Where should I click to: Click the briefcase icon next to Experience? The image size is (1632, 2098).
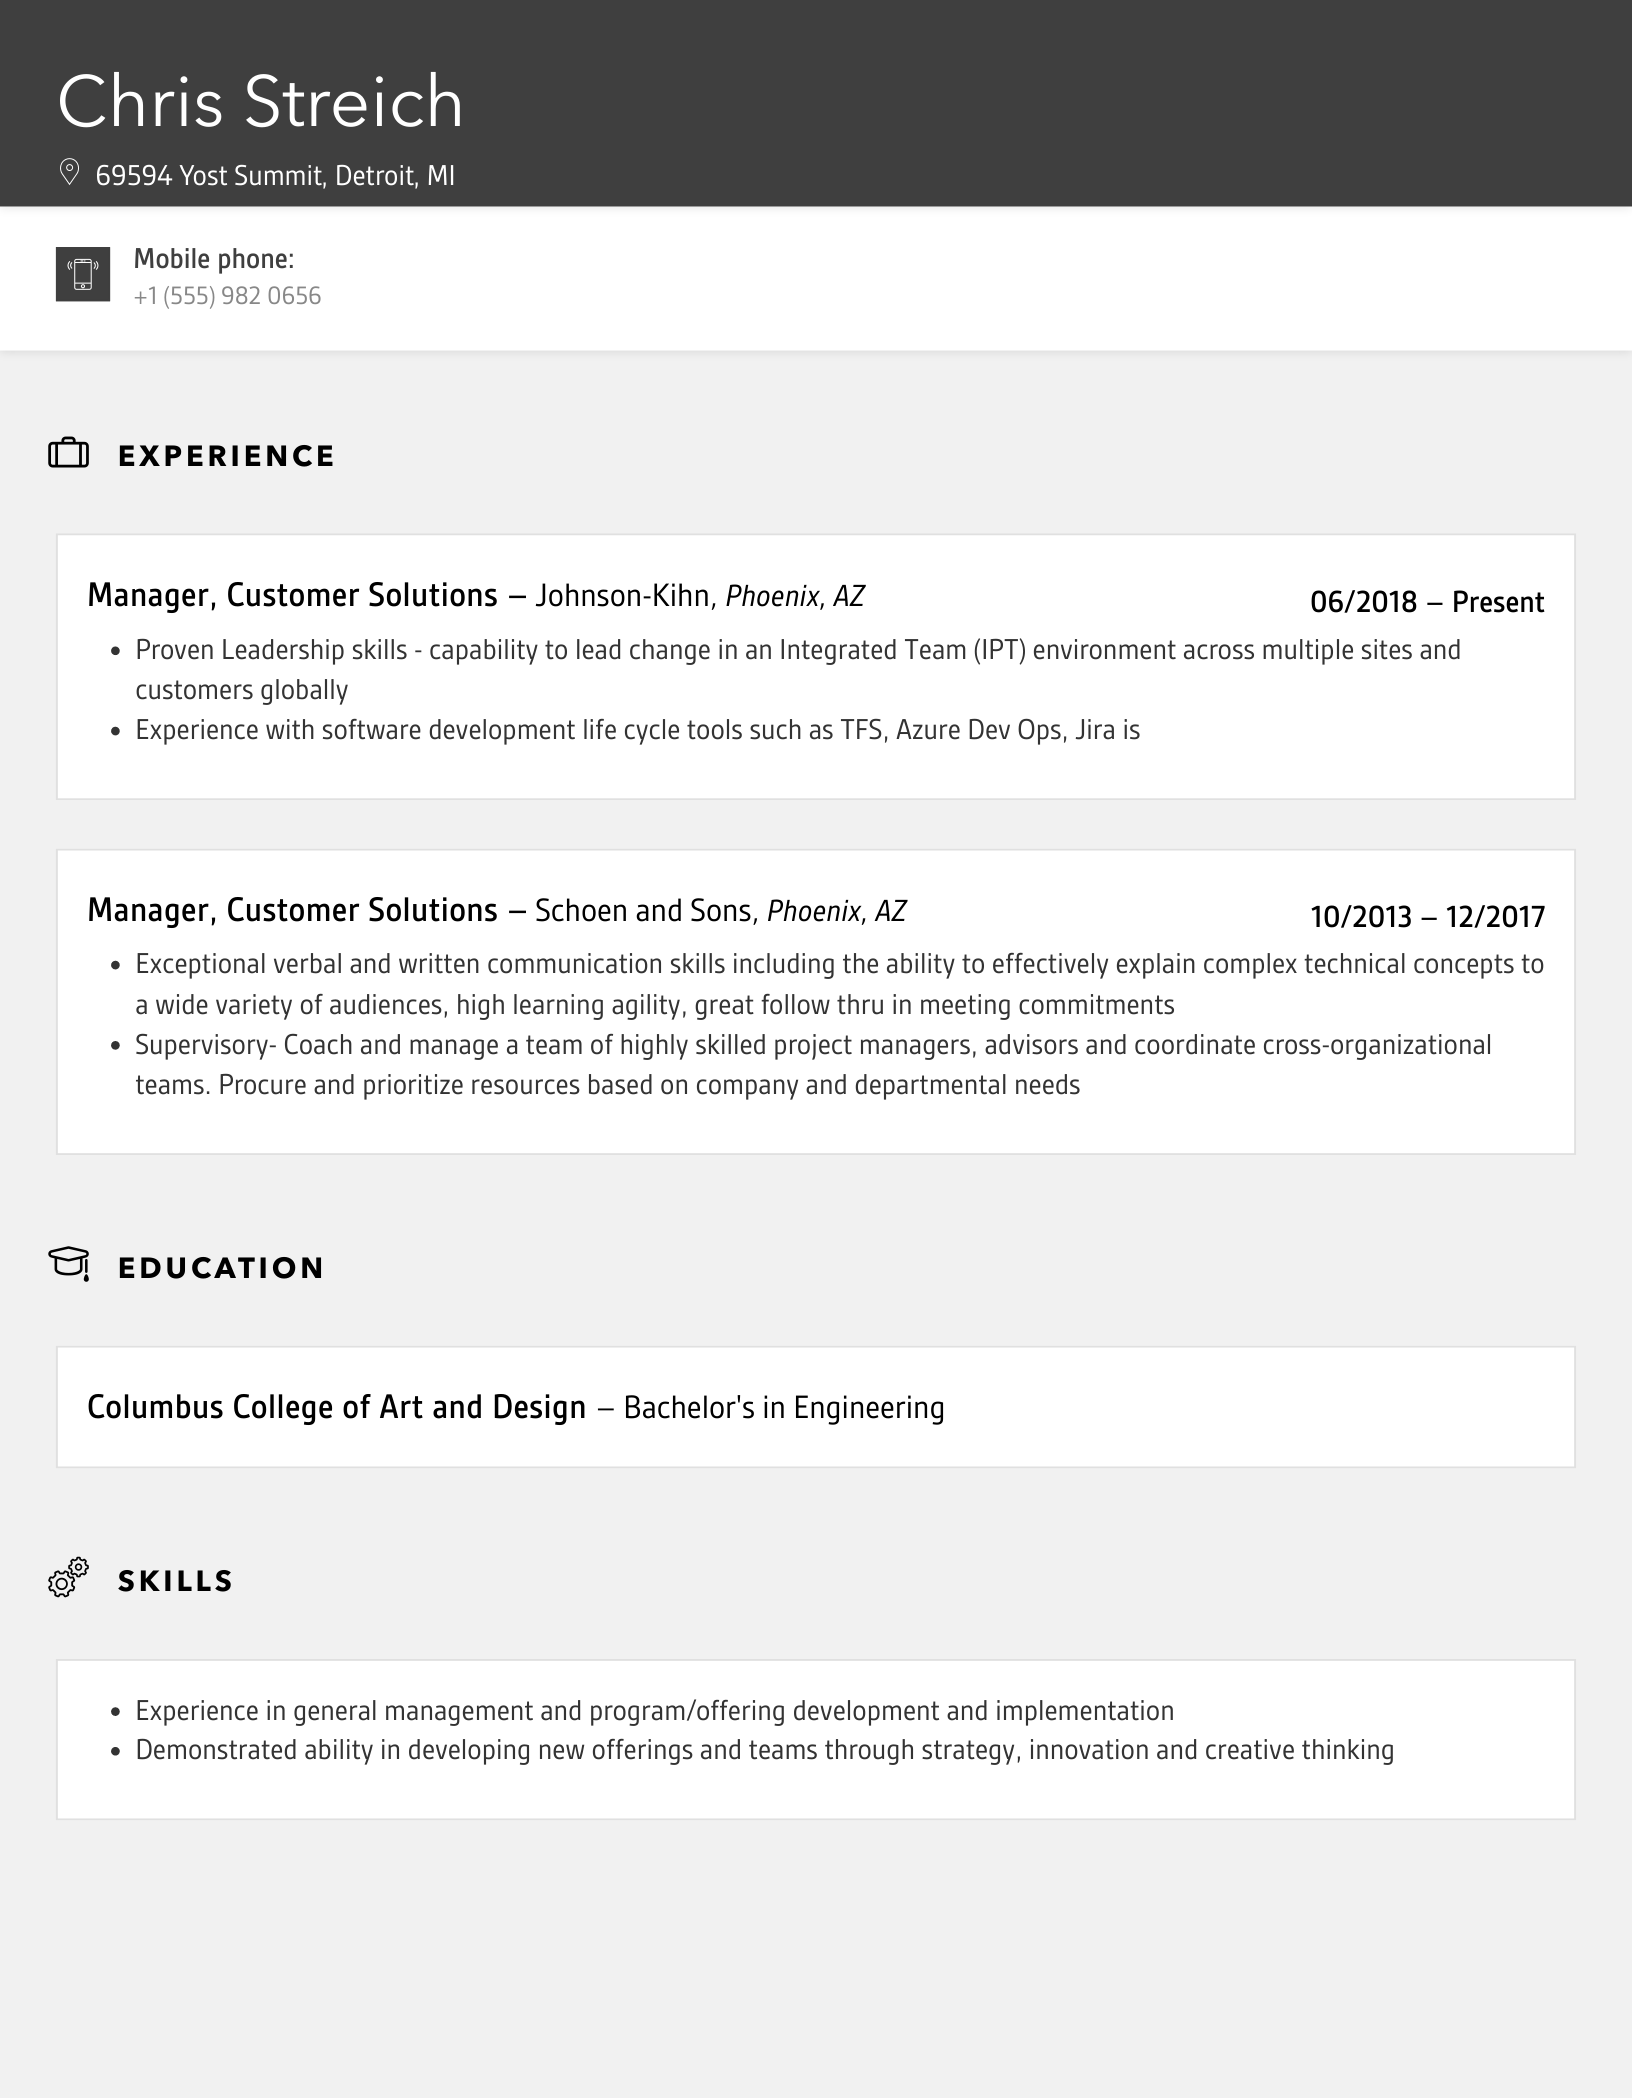tap(69, 454)
